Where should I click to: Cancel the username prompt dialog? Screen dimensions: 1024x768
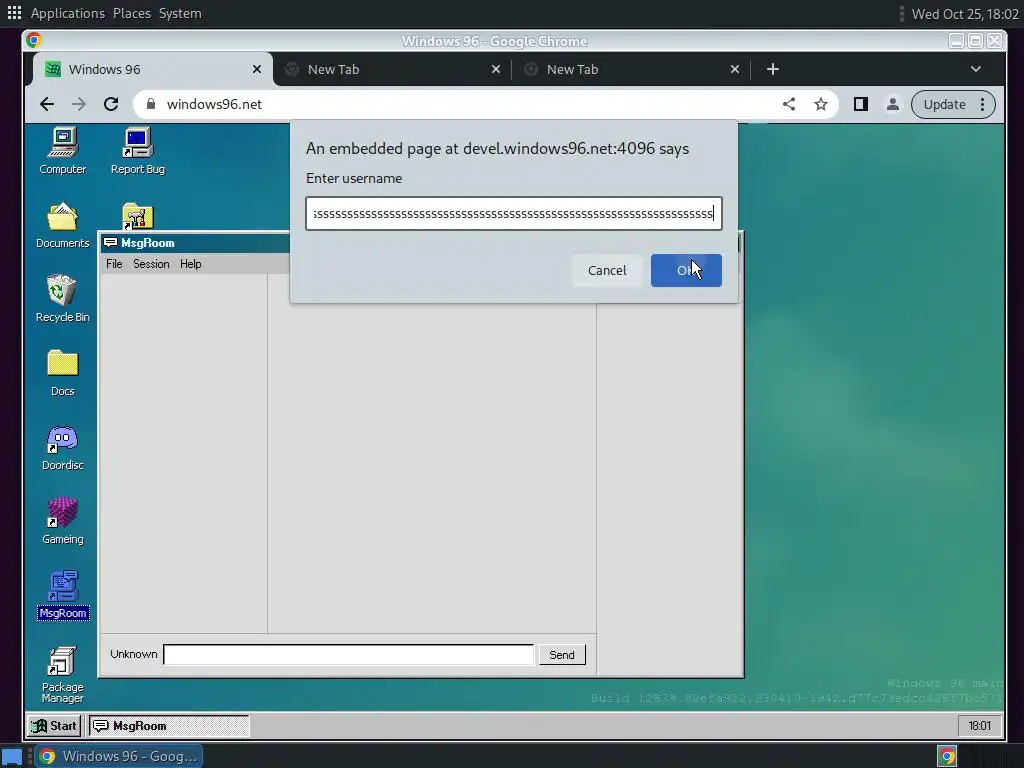[607, 270]
